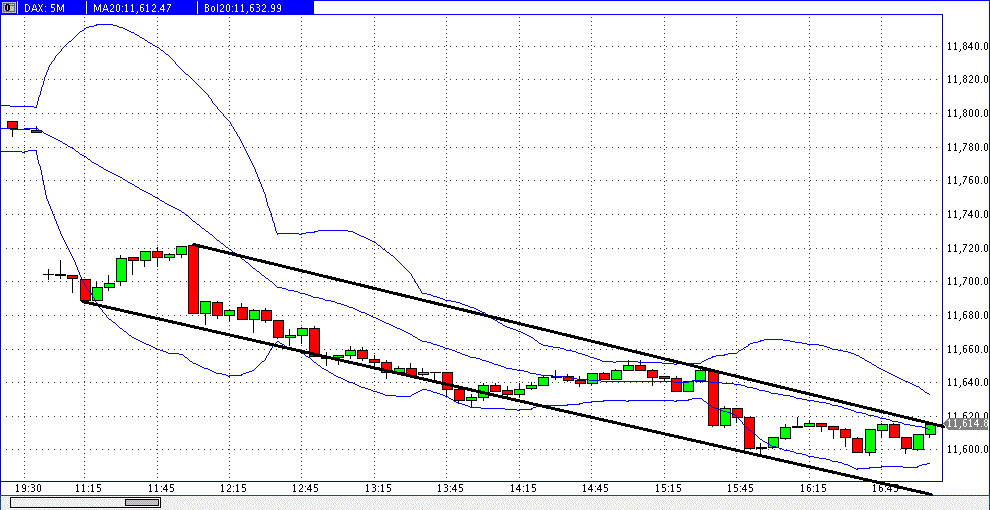Click the 11,640.0 price axis label
This screenshot has height=510, width=990.
click(967, 382)
